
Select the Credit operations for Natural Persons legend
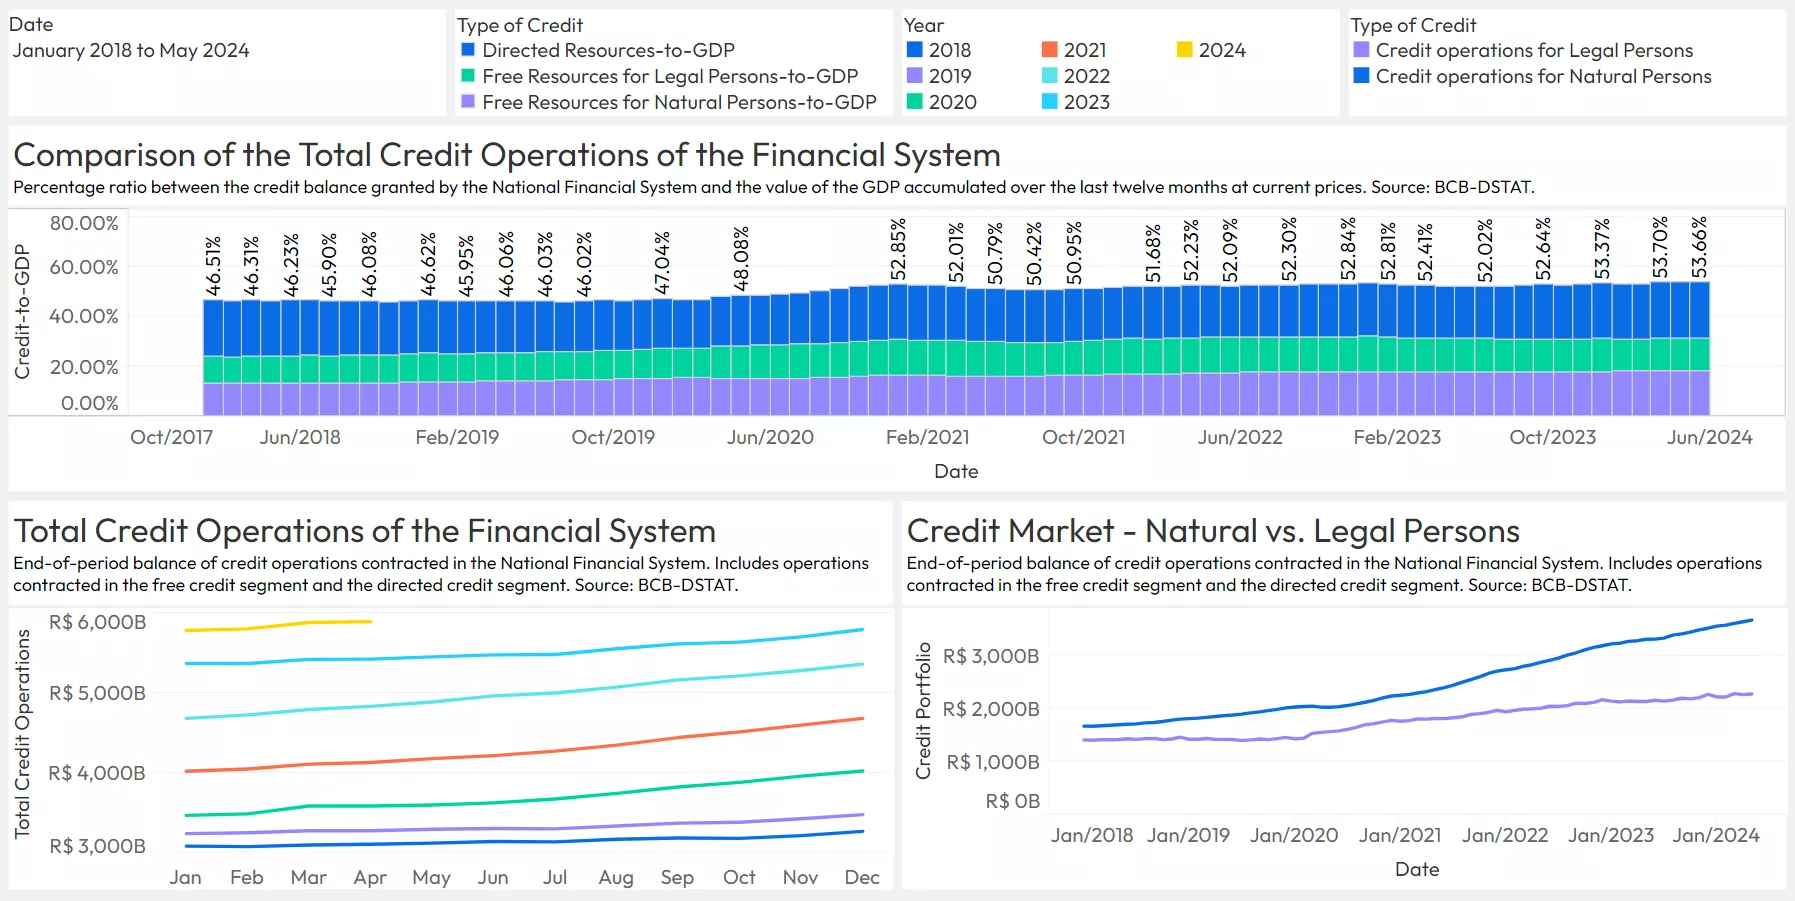click(1362, 76)
